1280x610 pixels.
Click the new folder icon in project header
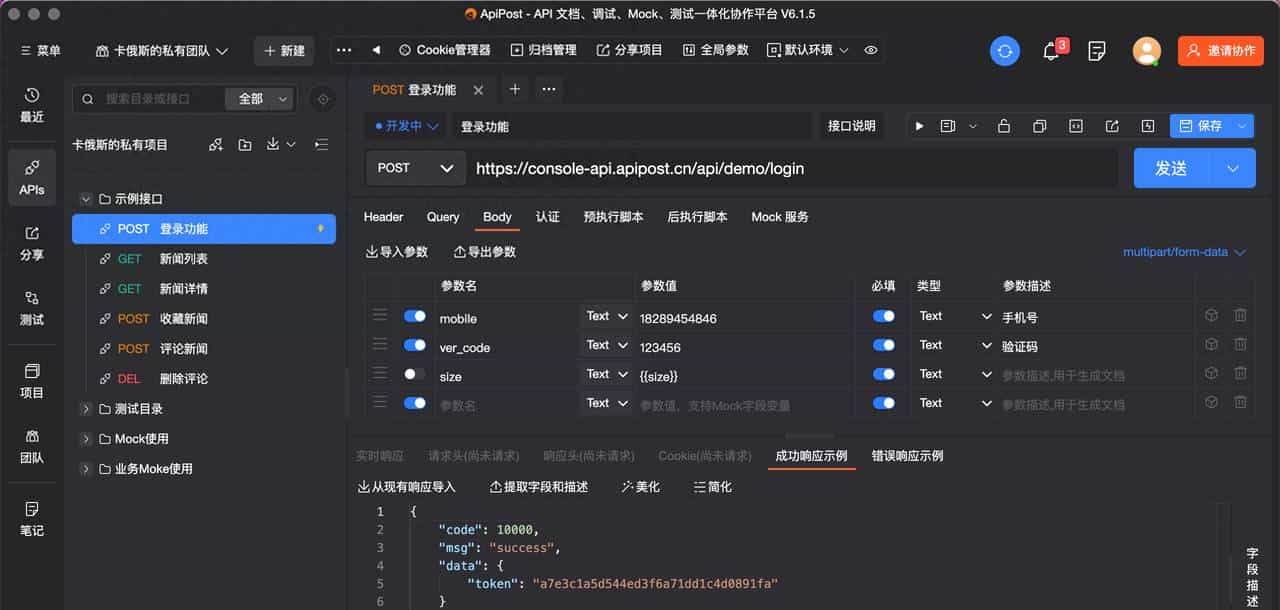[245, 145]
